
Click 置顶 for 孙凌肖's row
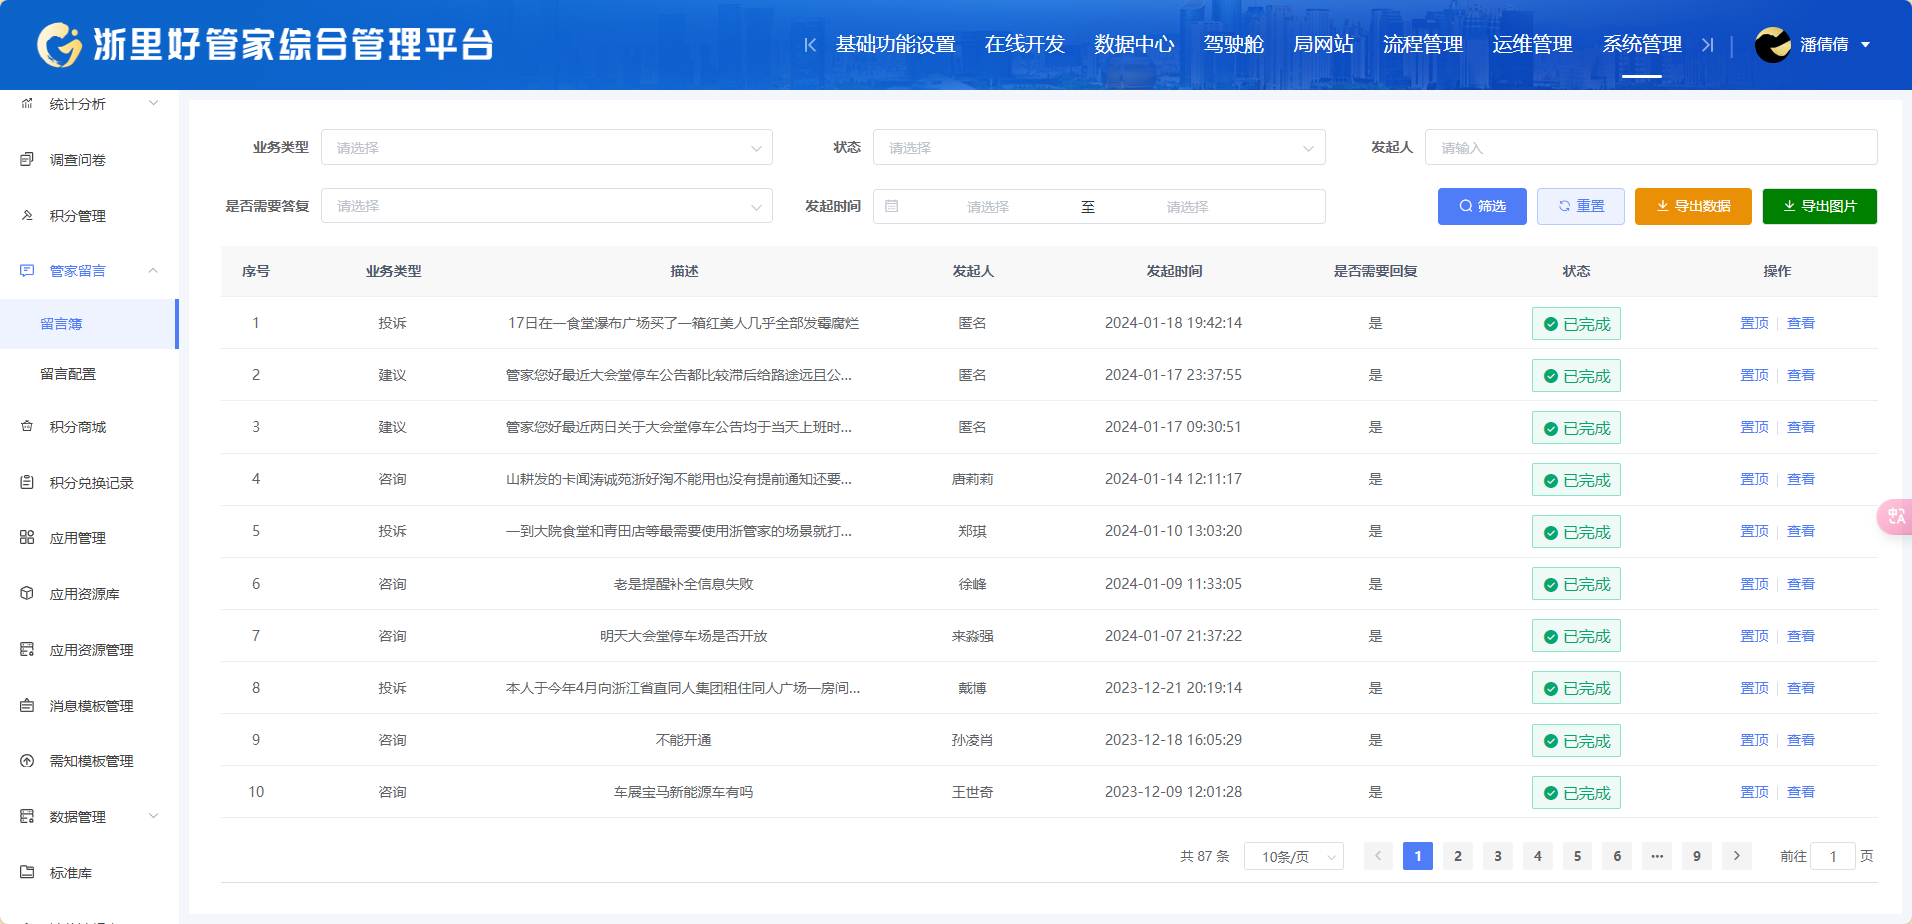coord(1754,740)
